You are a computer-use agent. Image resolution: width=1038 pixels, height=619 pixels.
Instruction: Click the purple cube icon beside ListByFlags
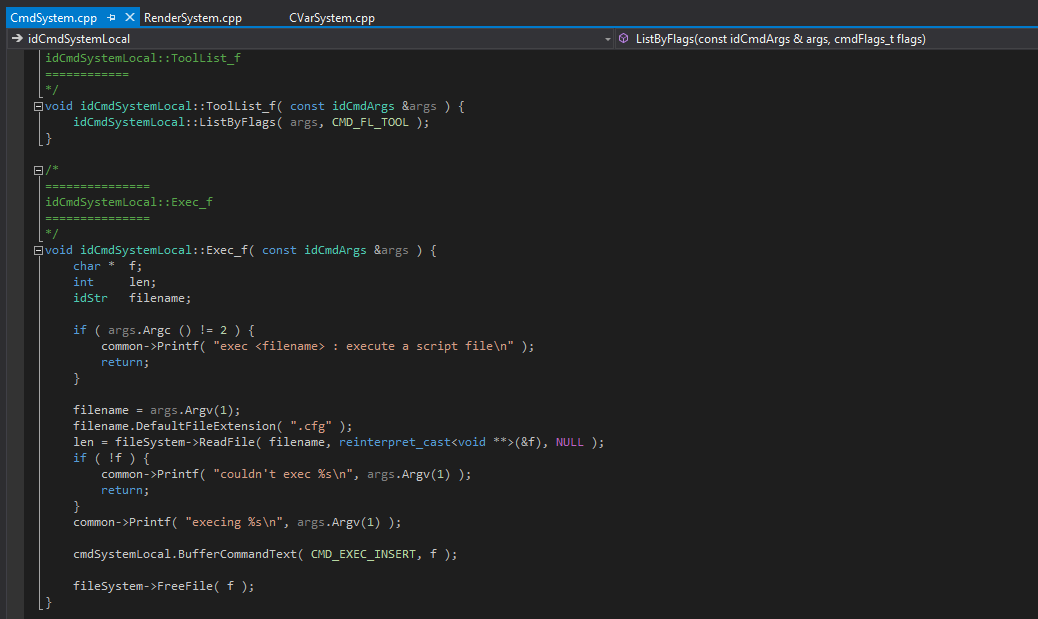tap(624, 39)
